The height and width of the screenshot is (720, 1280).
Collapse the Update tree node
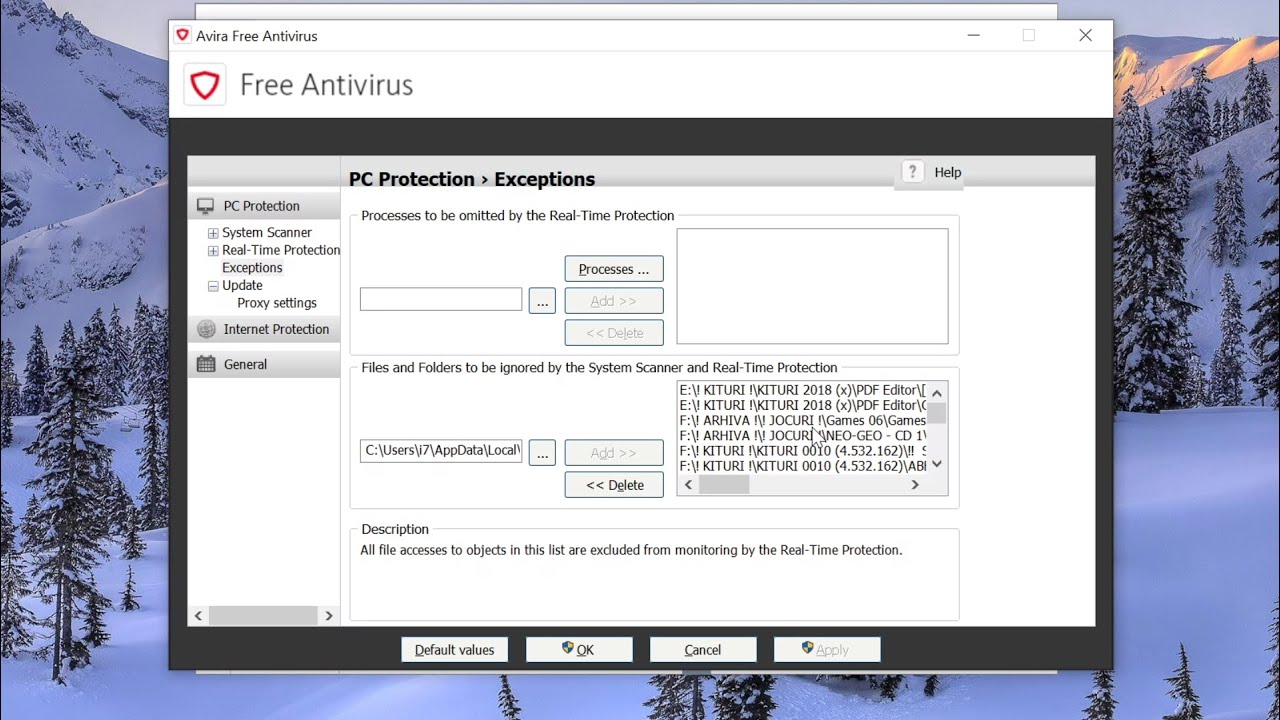pos(213,286)
